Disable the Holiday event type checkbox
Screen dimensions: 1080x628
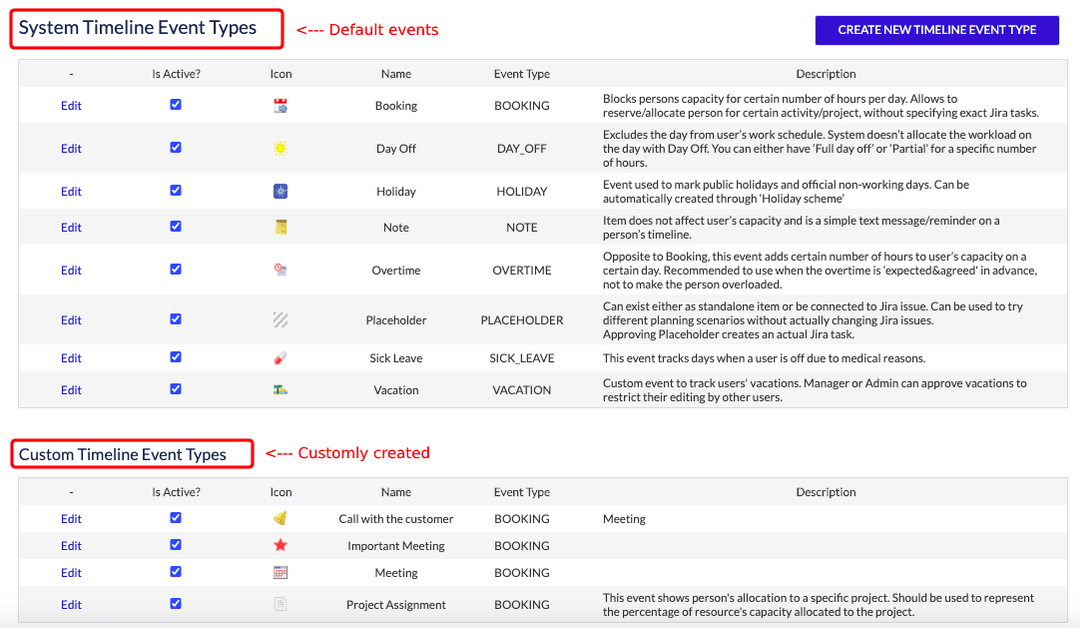[176, 190]
